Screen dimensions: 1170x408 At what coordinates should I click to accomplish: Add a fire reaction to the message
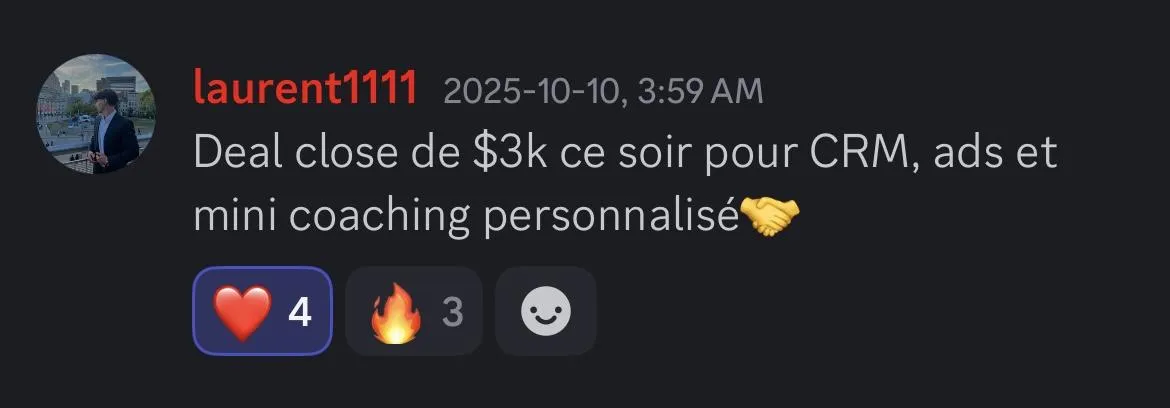click(x=414, y=311)
